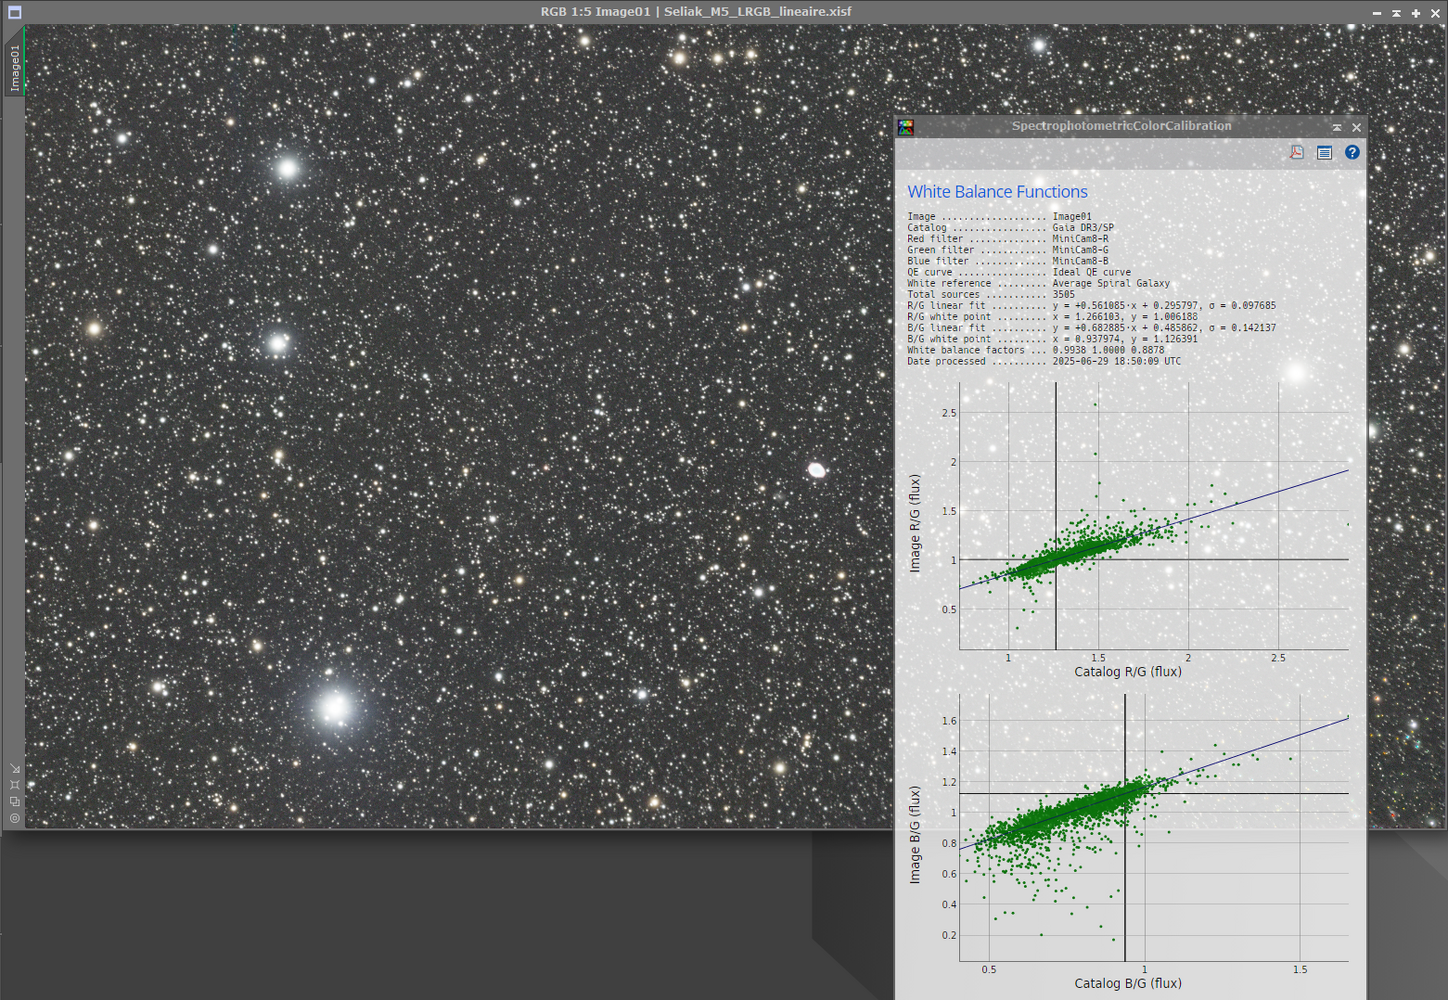
Task: Click the Total sources 3505 line
Action: (x=991, y=294)
